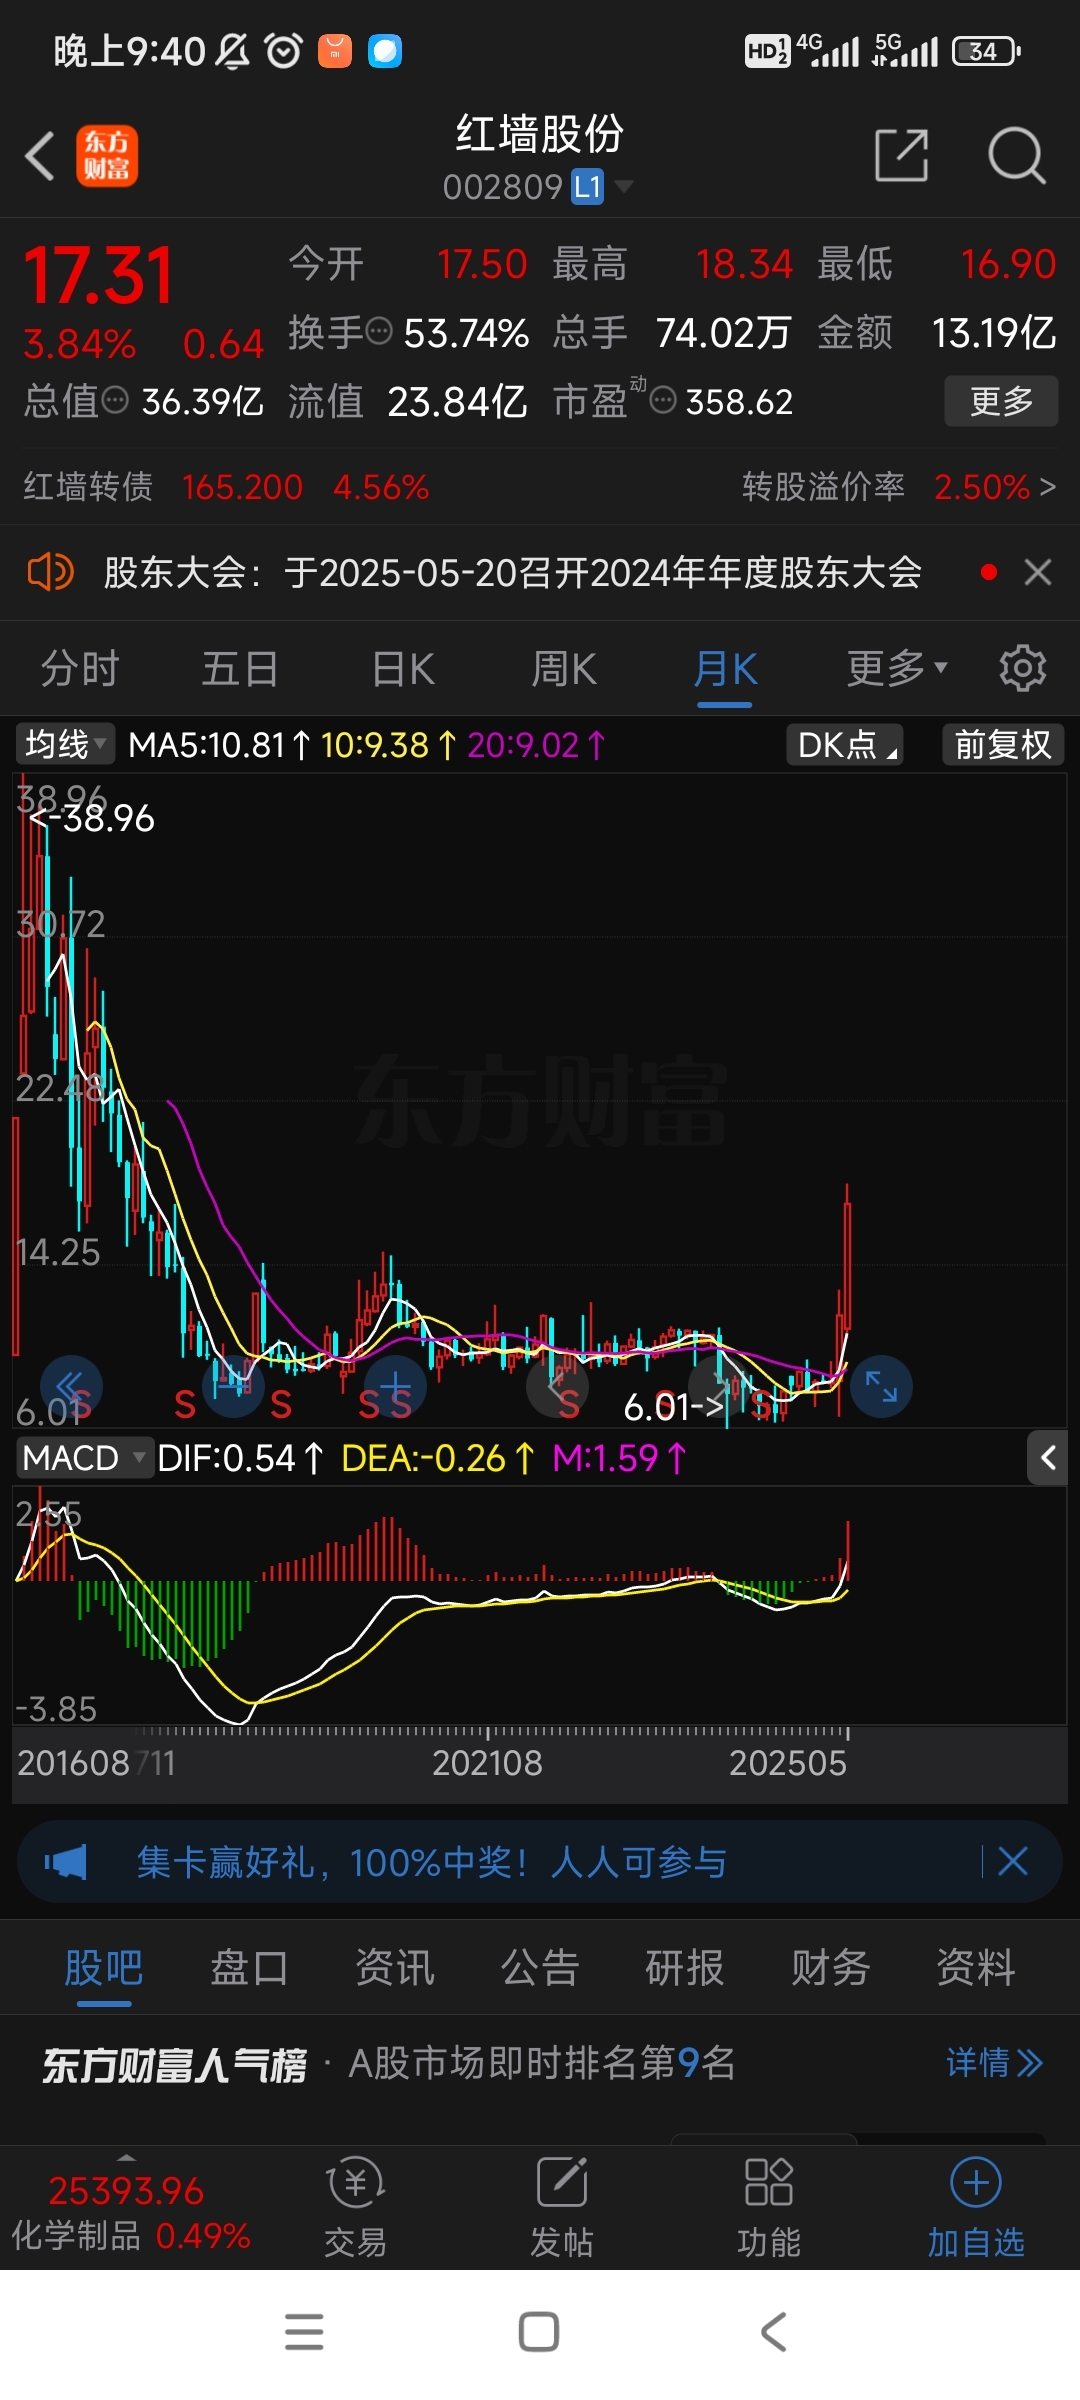Expand 更多 chart period dropdown
The image size is (1080, 2400).
896,667
